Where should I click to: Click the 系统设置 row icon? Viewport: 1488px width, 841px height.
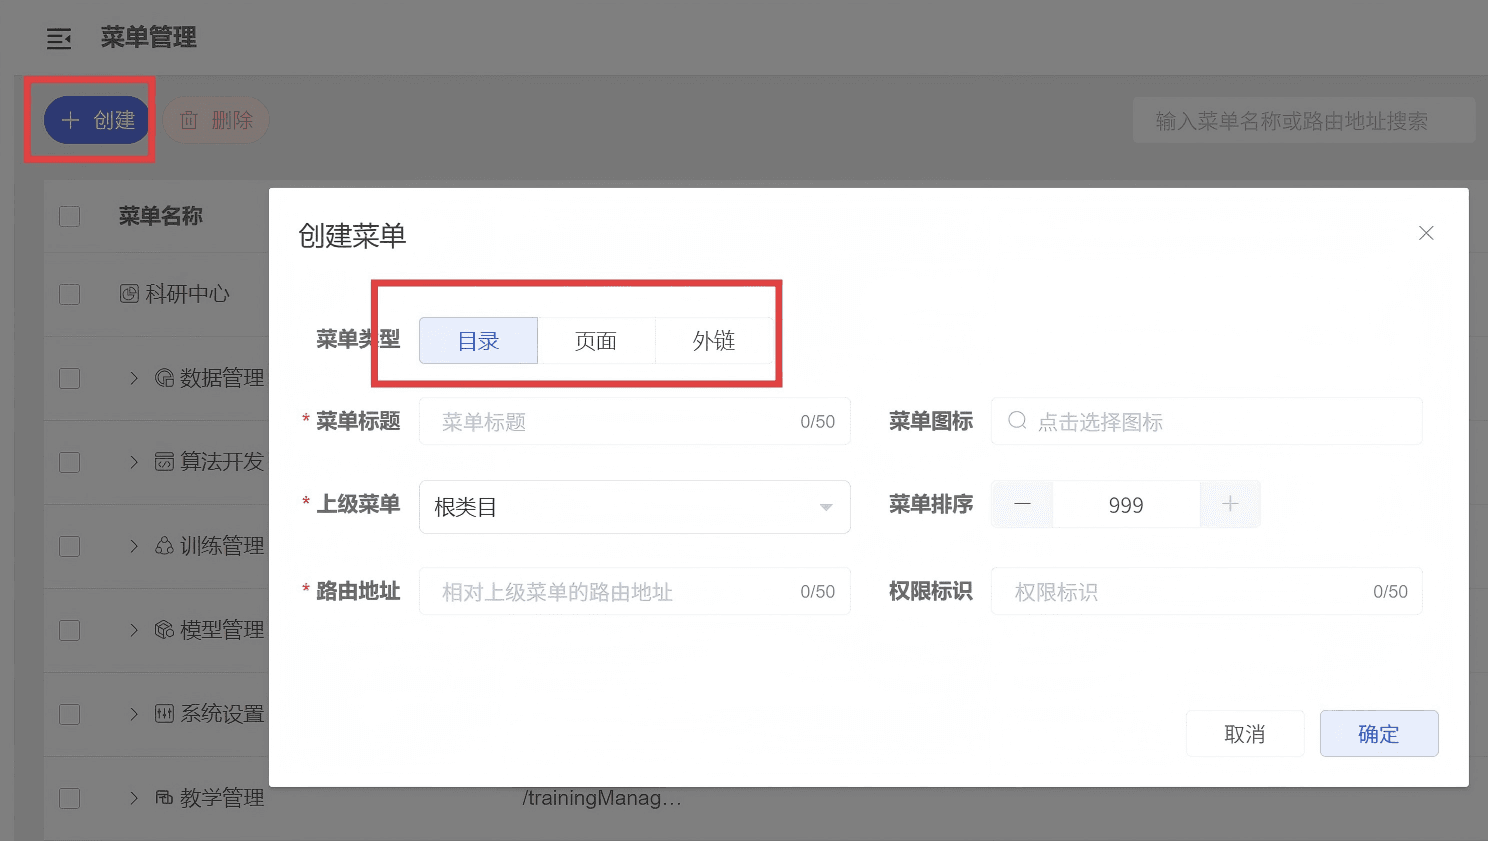(x=165, y=714)
